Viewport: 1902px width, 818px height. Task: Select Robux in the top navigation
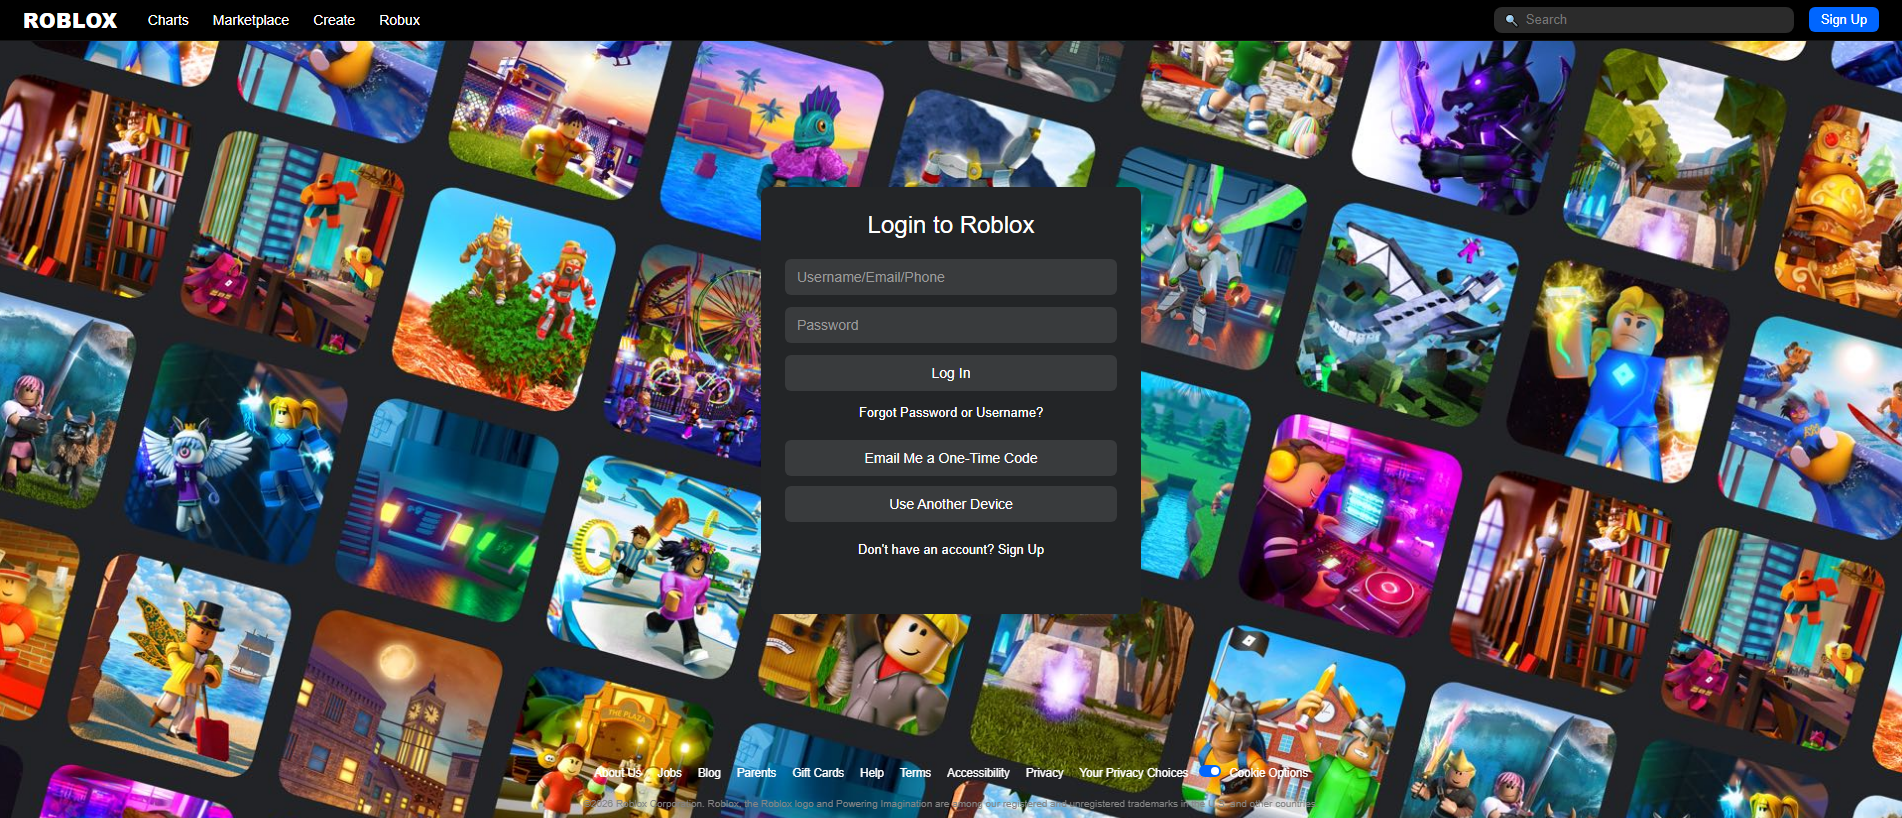399,20
